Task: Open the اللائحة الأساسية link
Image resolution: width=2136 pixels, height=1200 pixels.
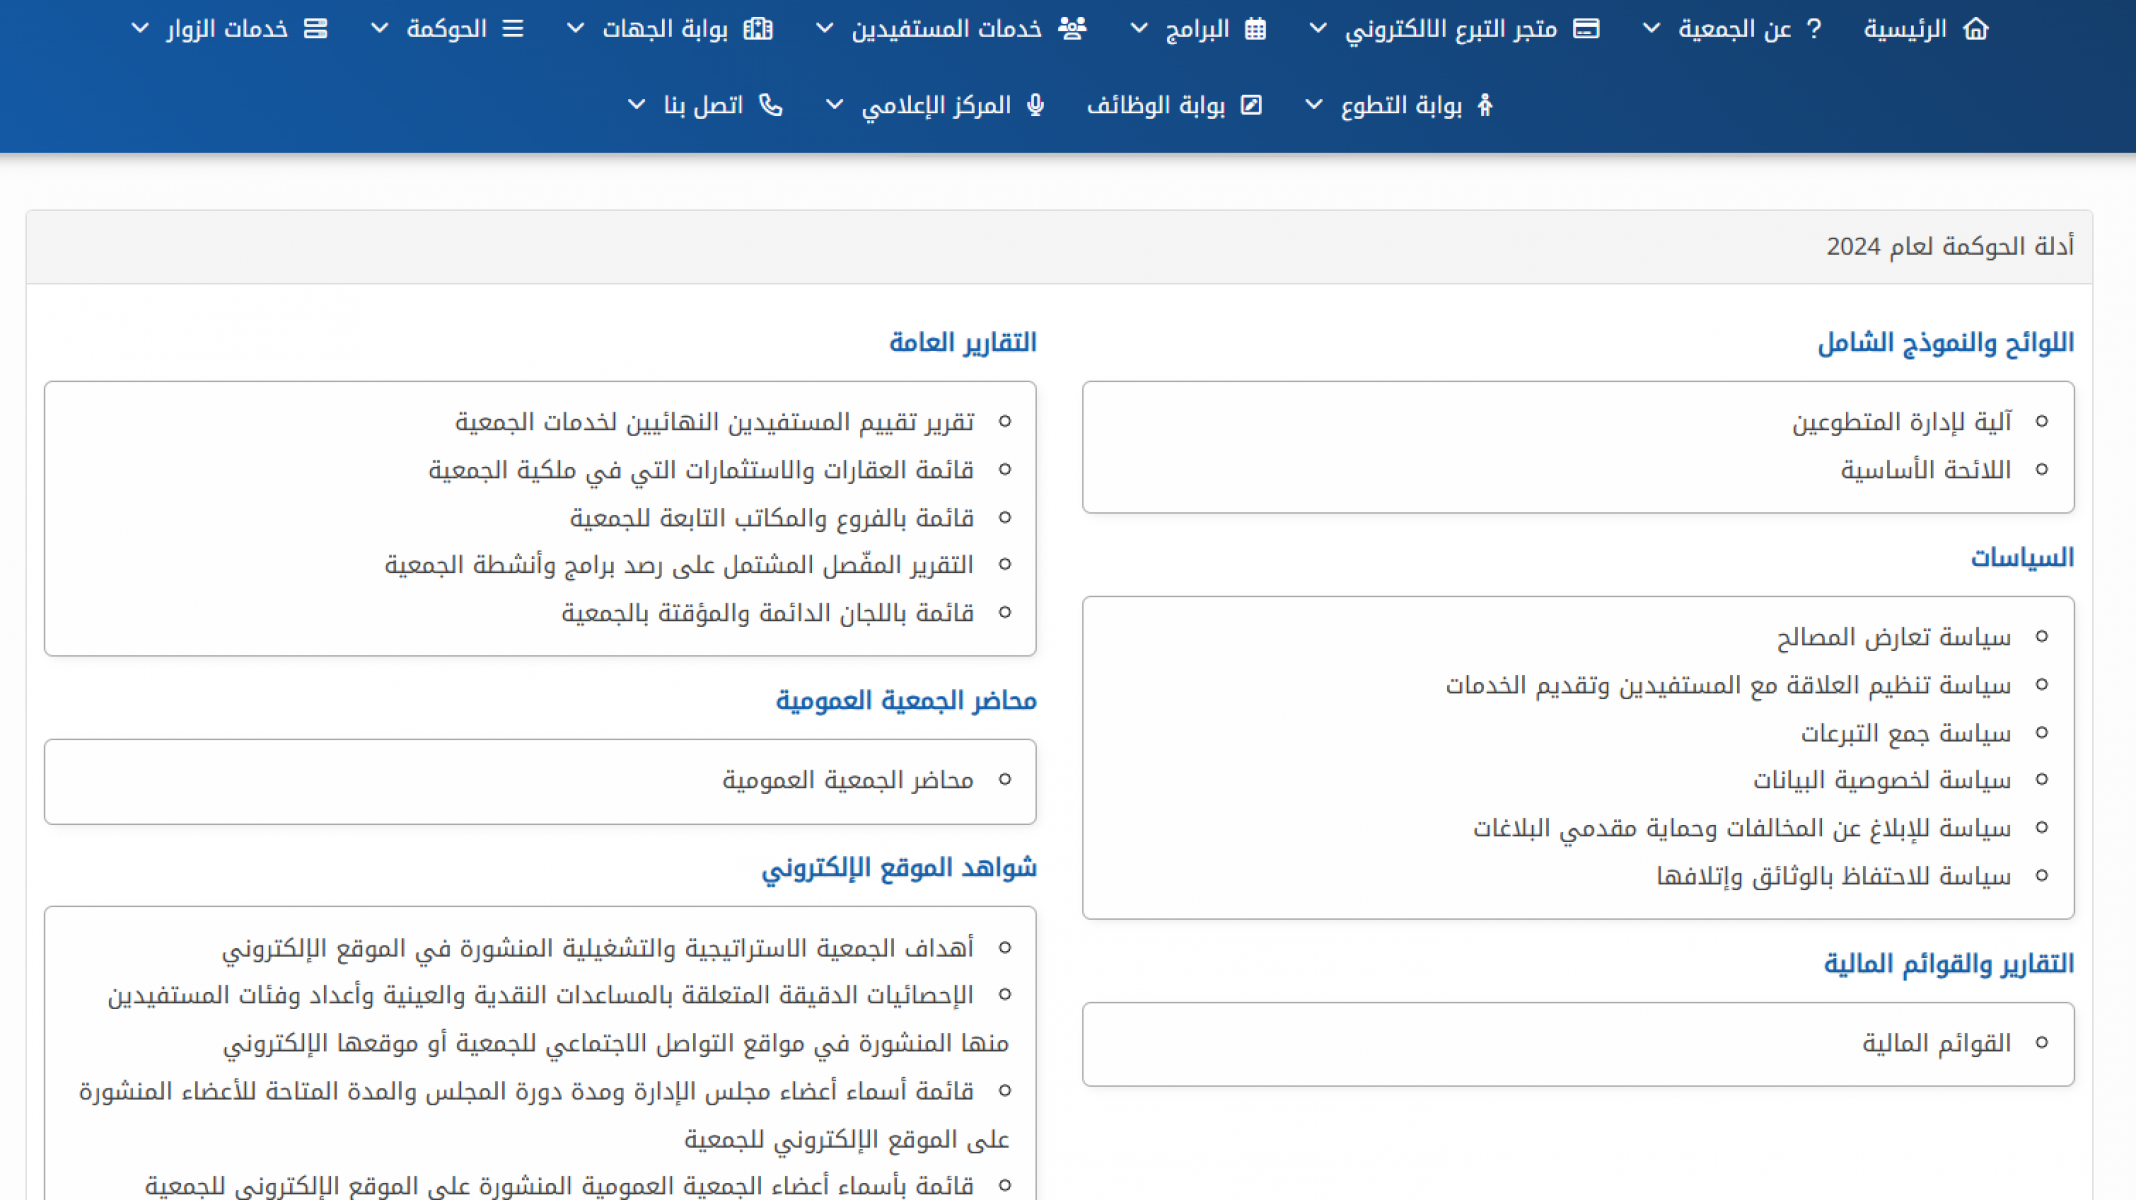Action: coord(1925,470)
